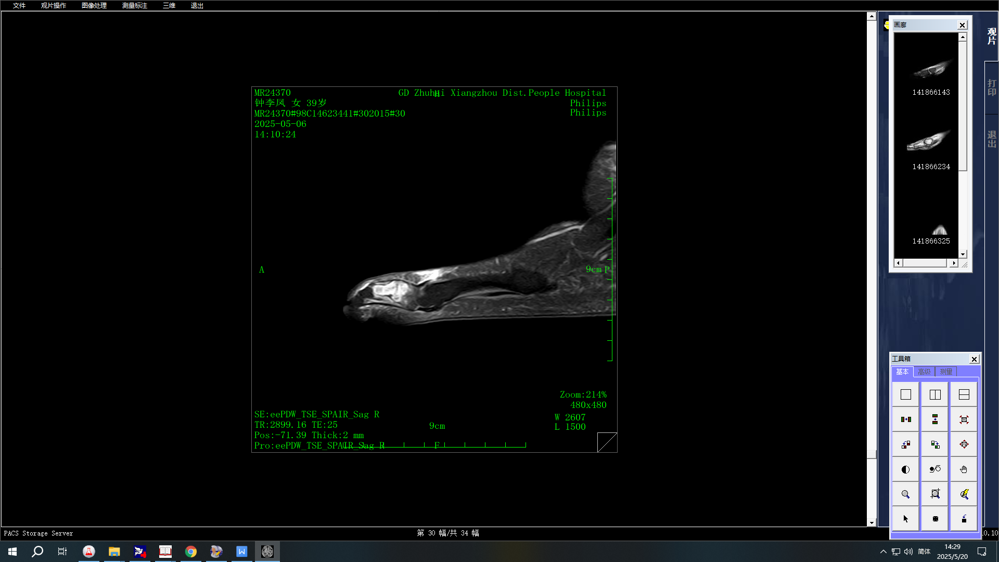Open the 测量标注 menu
The height and width of the screenshot is (562, 999).
coord(134,6)
